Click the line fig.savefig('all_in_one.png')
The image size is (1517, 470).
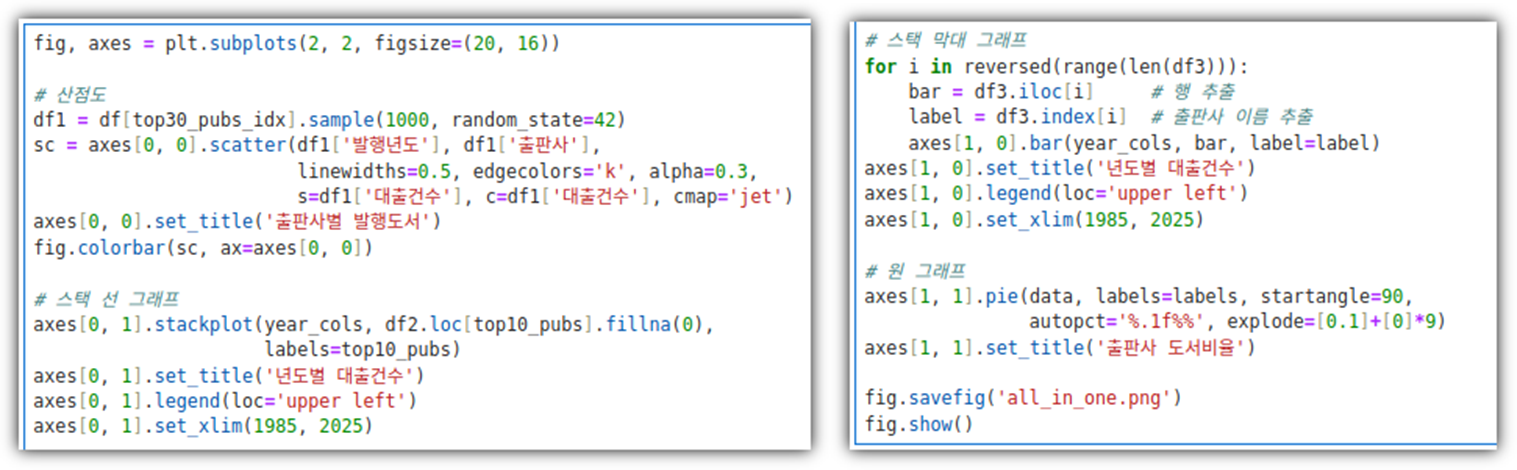point(1023,398)
